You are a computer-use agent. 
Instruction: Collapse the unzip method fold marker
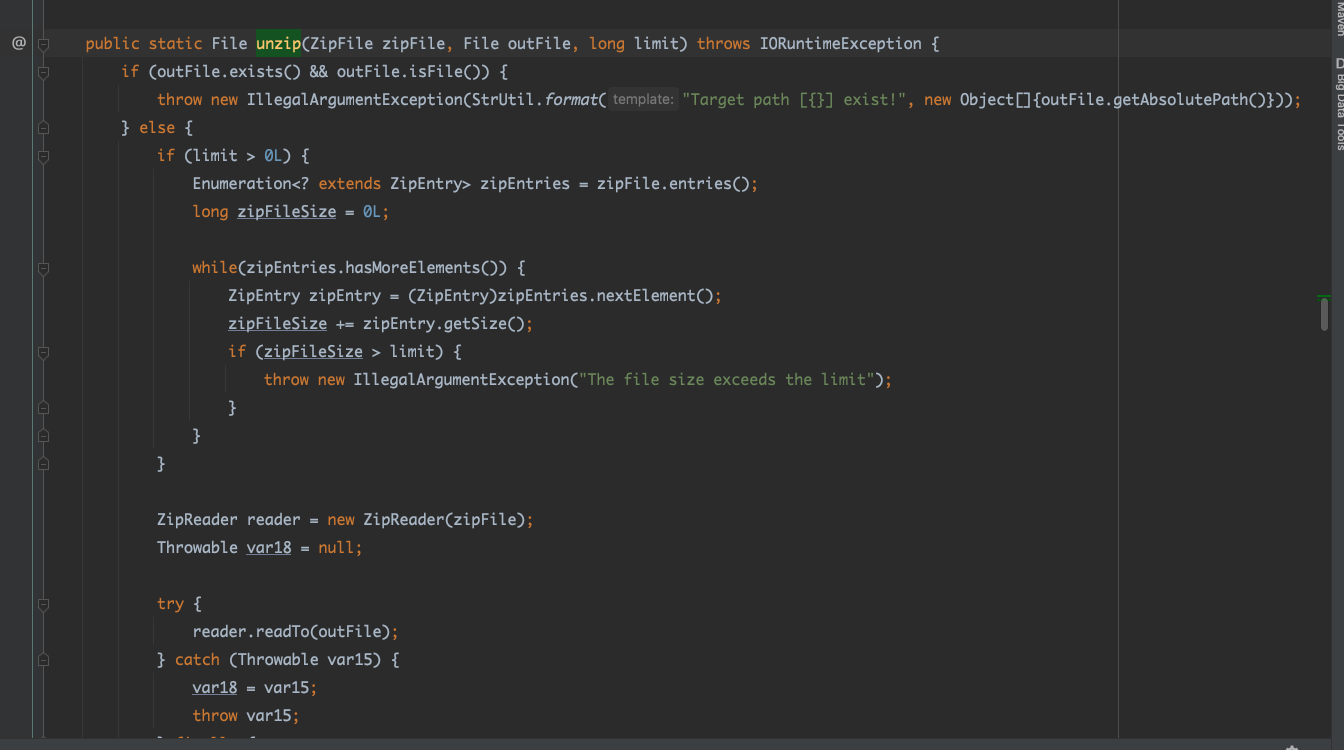point(43,44)
